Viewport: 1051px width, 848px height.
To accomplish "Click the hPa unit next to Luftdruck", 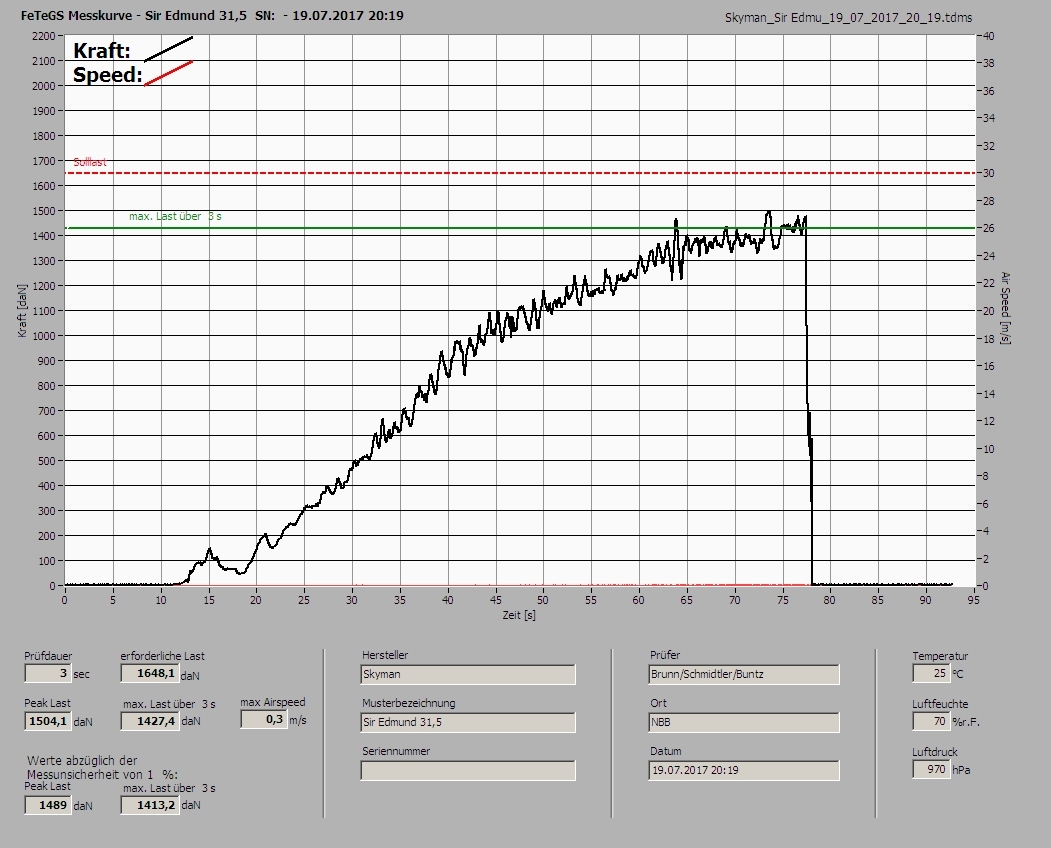I will click(x=961, y=770).
